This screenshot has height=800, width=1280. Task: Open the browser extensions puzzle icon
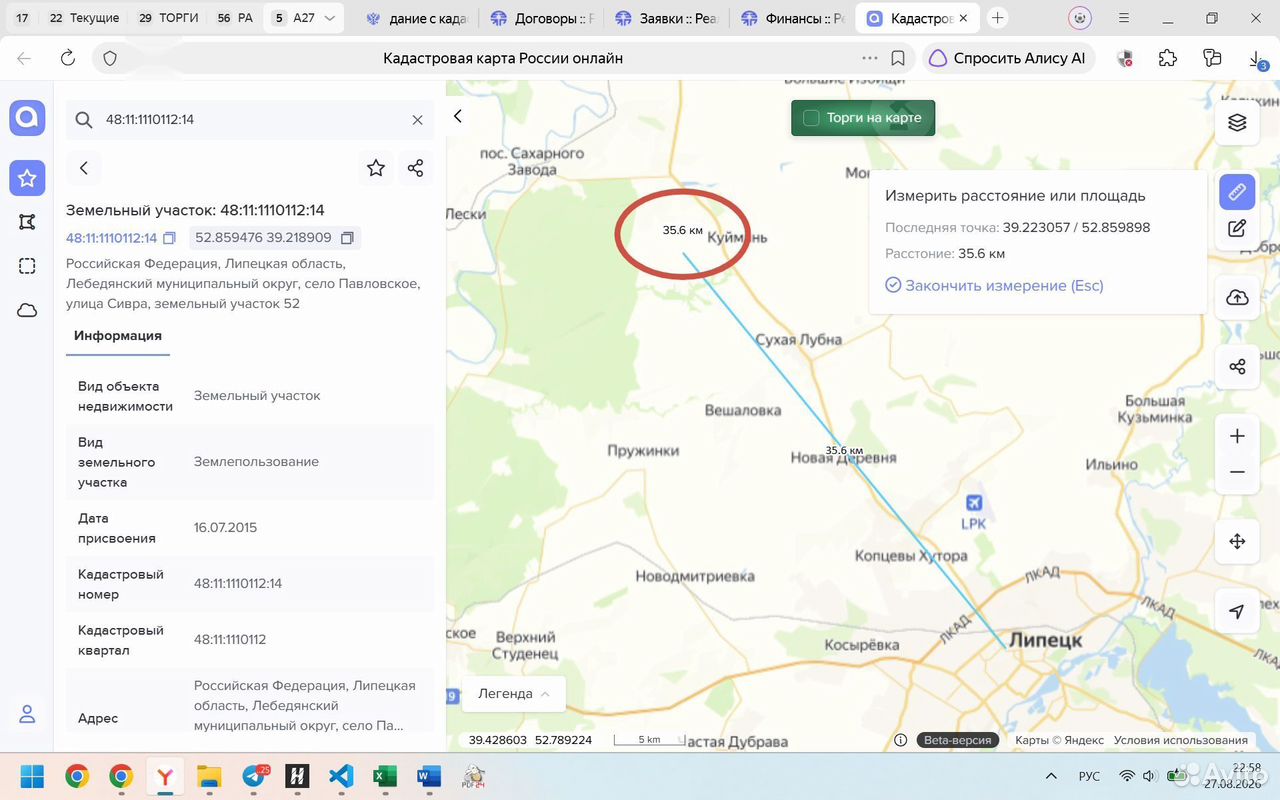1168,58
